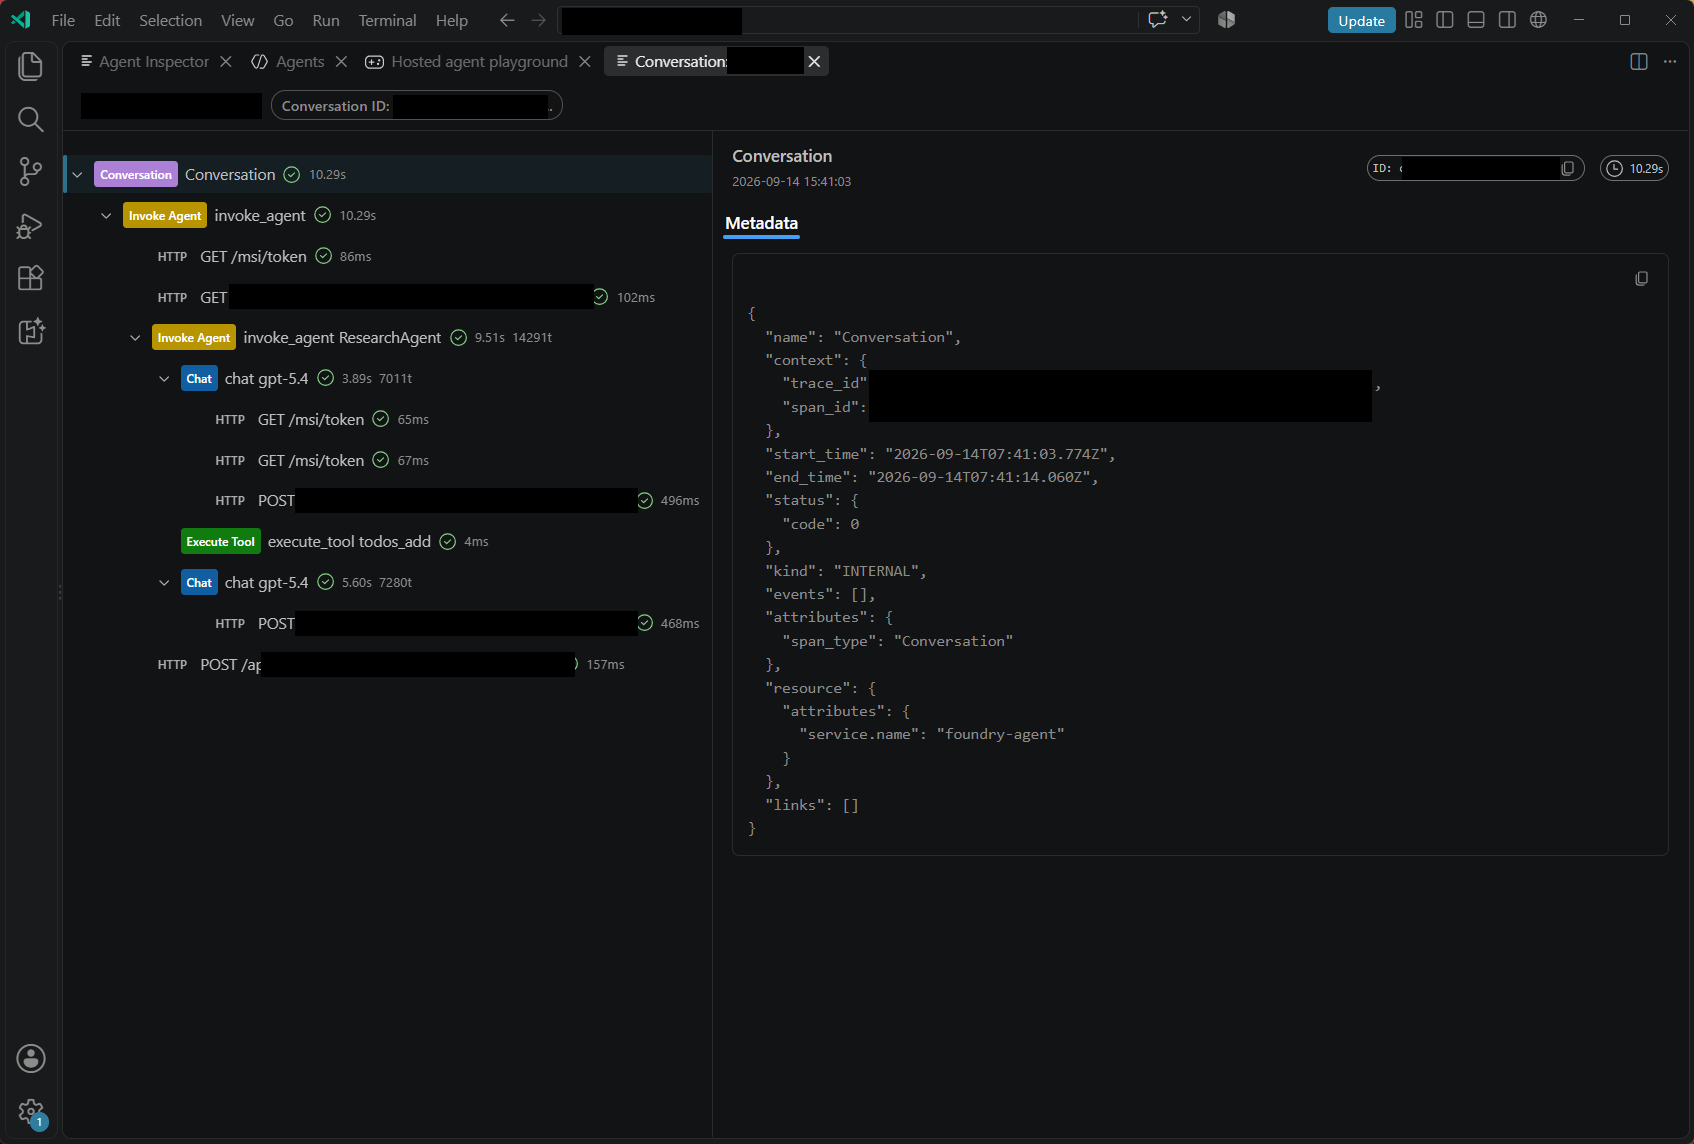The height and width of the screenshot is (1144, 1694).
Task: Open the Accounts menu icon
Action: pyautogui.click(x=30, y=1058)
